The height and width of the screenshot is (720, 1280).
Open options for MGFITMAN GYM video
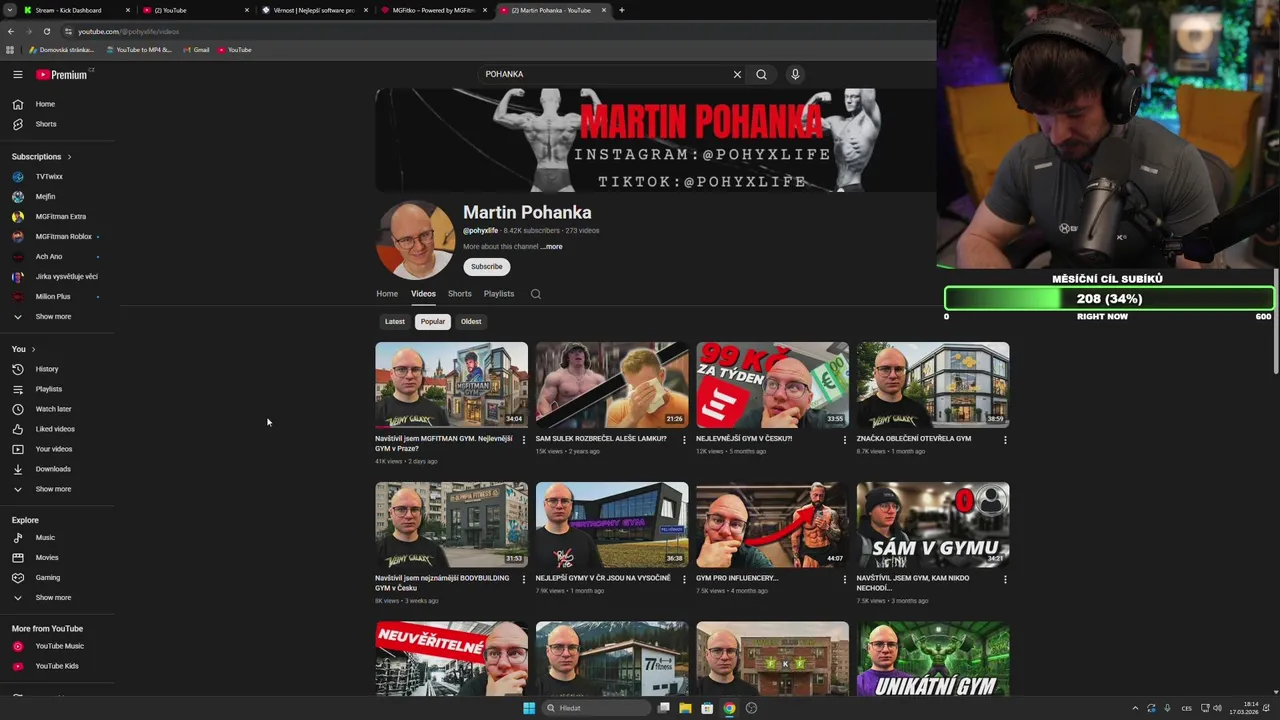coord(524,440)
